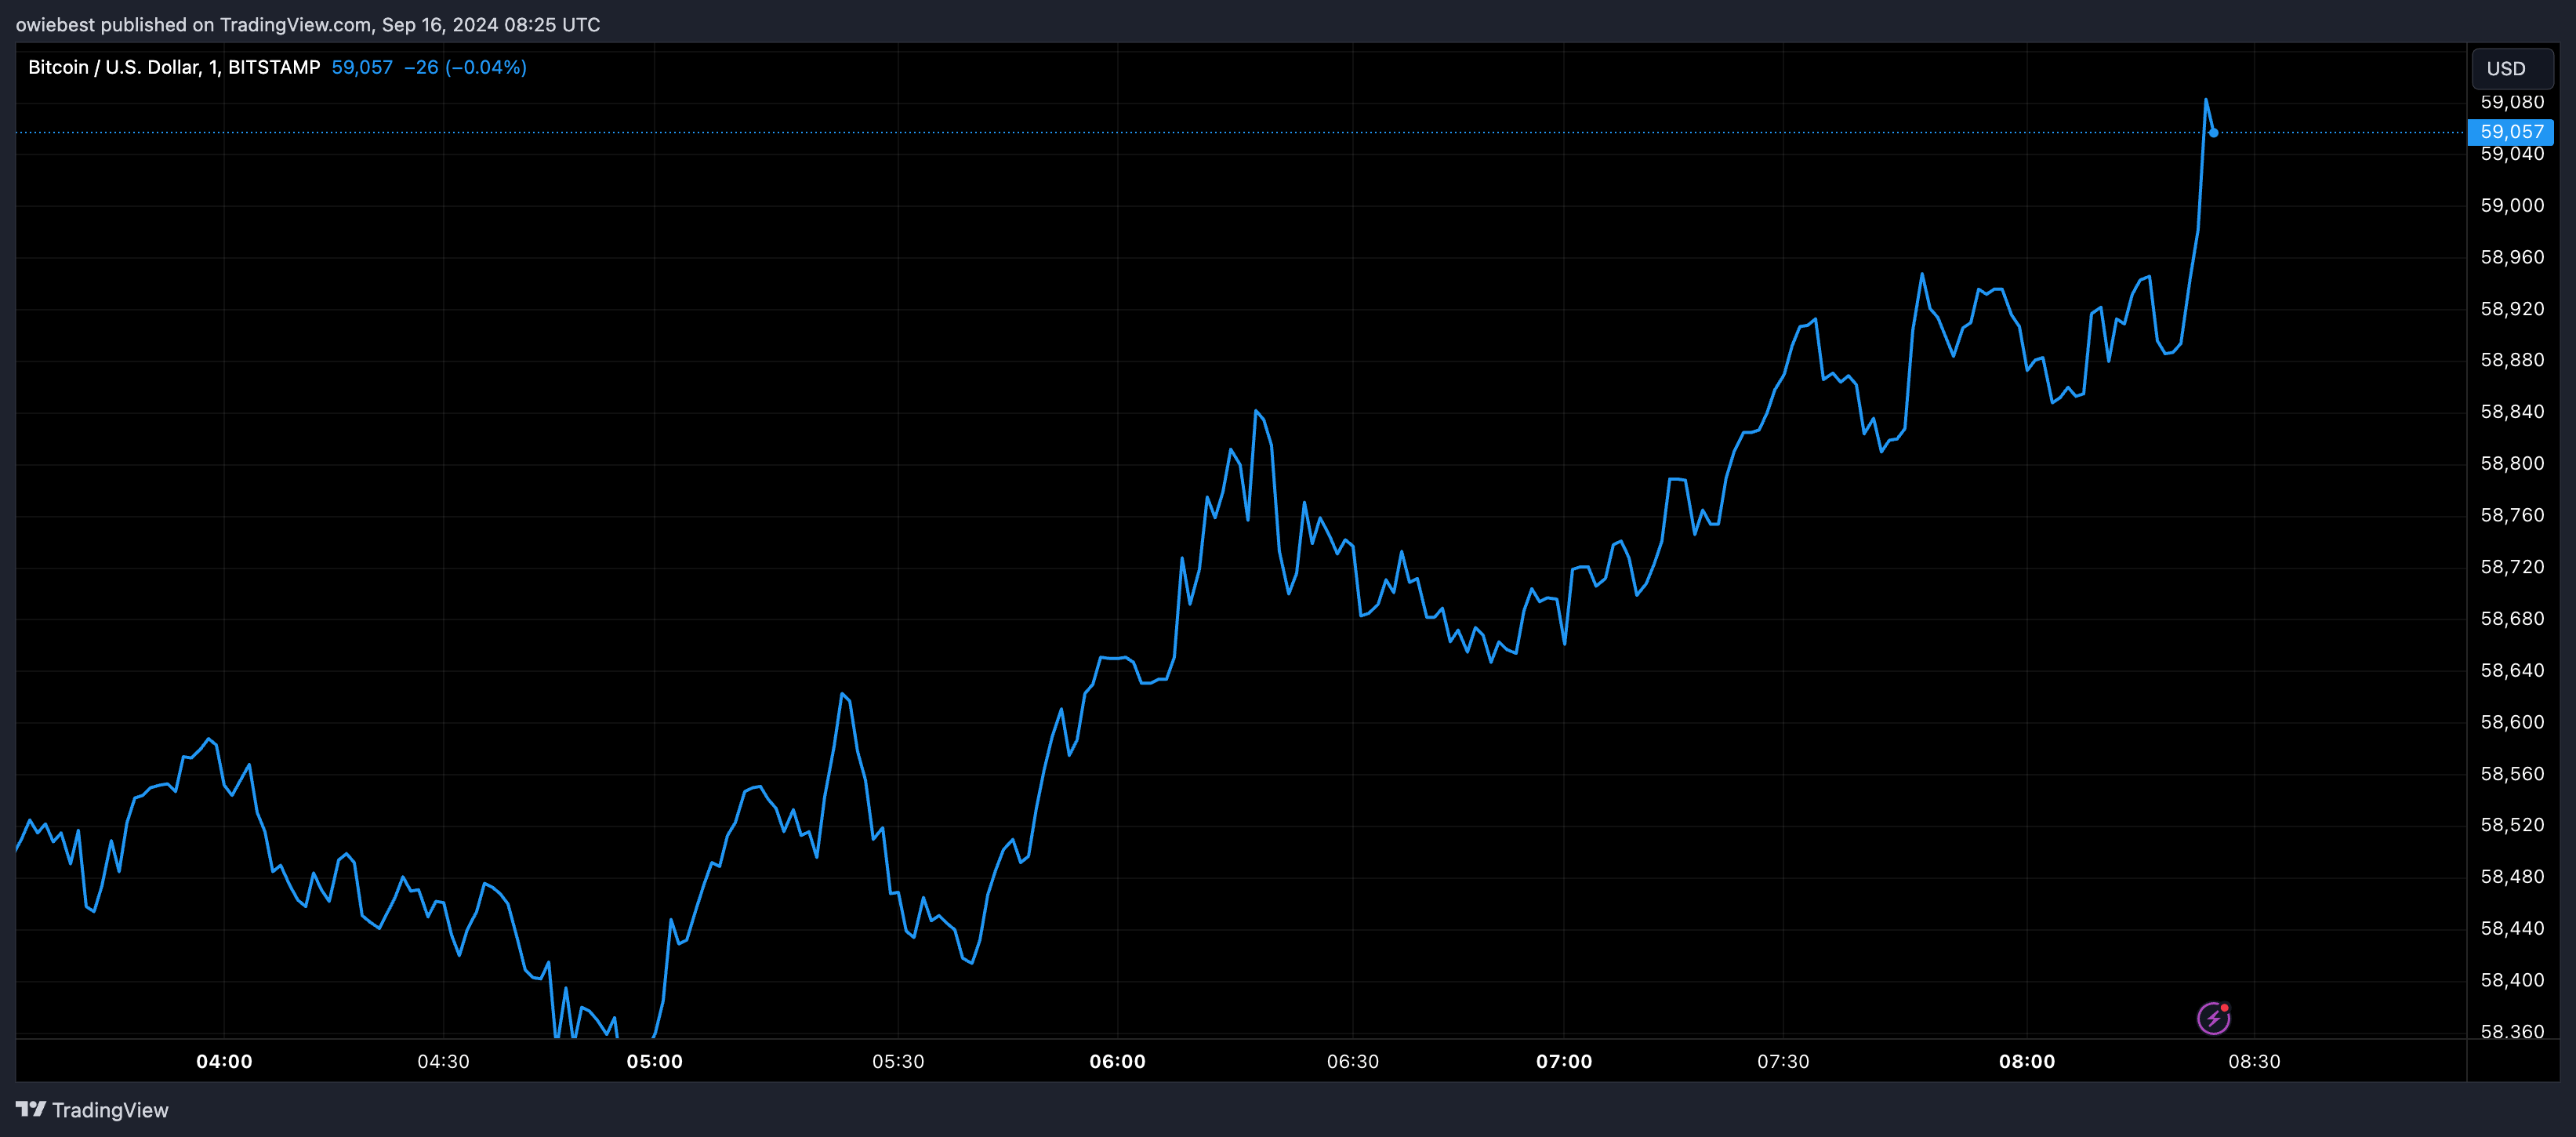
Task: Click the purple lightning bolt icon
Action: coord(2213,1018)
